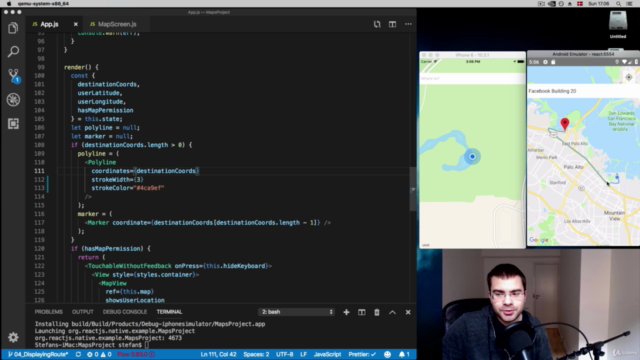Open Spotlight search in menu bar
Screen dimensions: 640x360
(618, 4)
